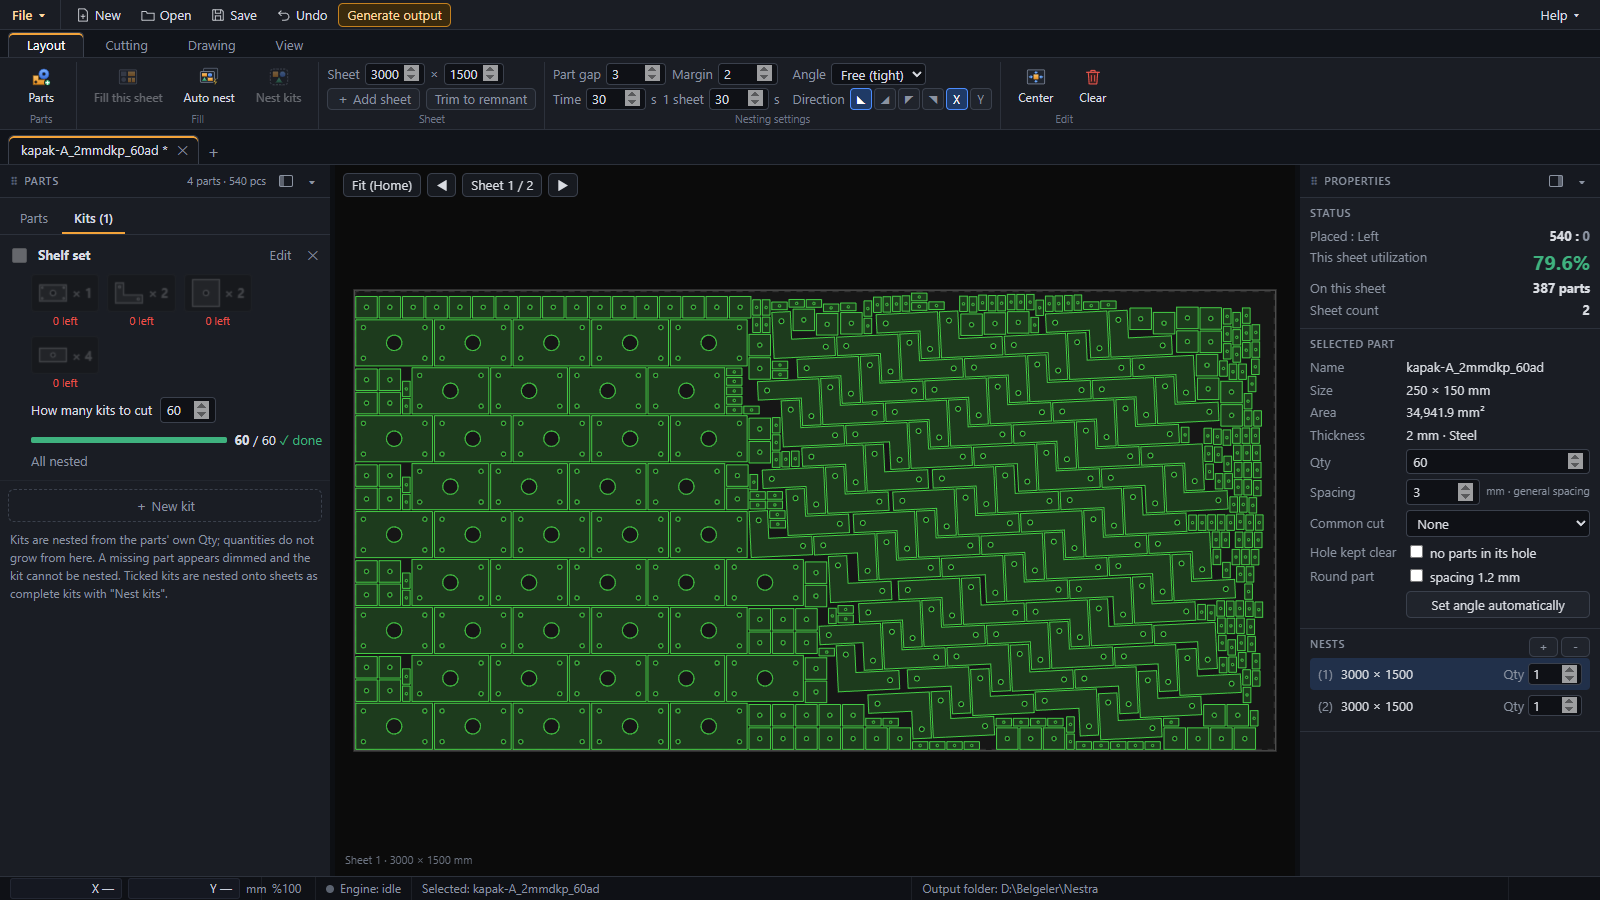This screenshot has height=900, width=1600.
Task: Open the Parts tool in the ribbon
Action: click(x=41, y=86)
